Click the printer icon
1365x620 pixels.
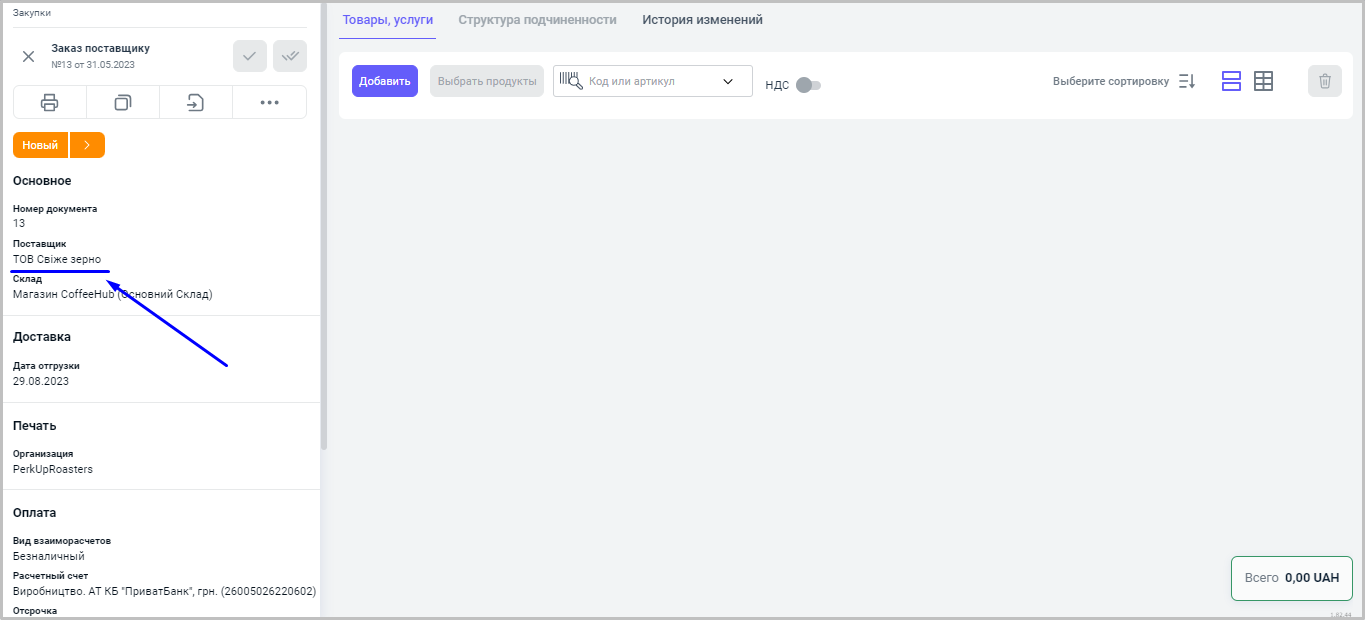[x=49, y=102]
